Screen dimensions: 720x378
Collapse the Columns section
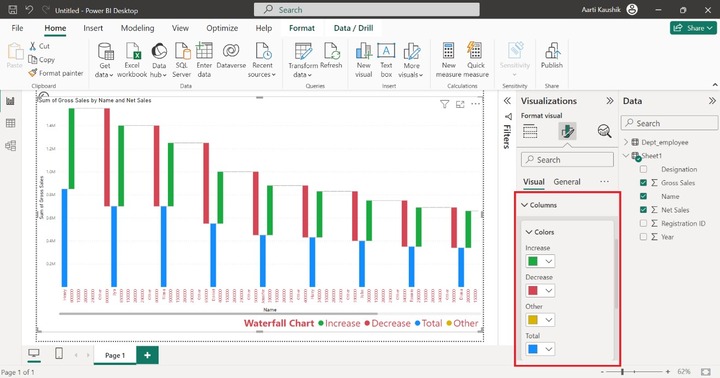tap(524, 205)
